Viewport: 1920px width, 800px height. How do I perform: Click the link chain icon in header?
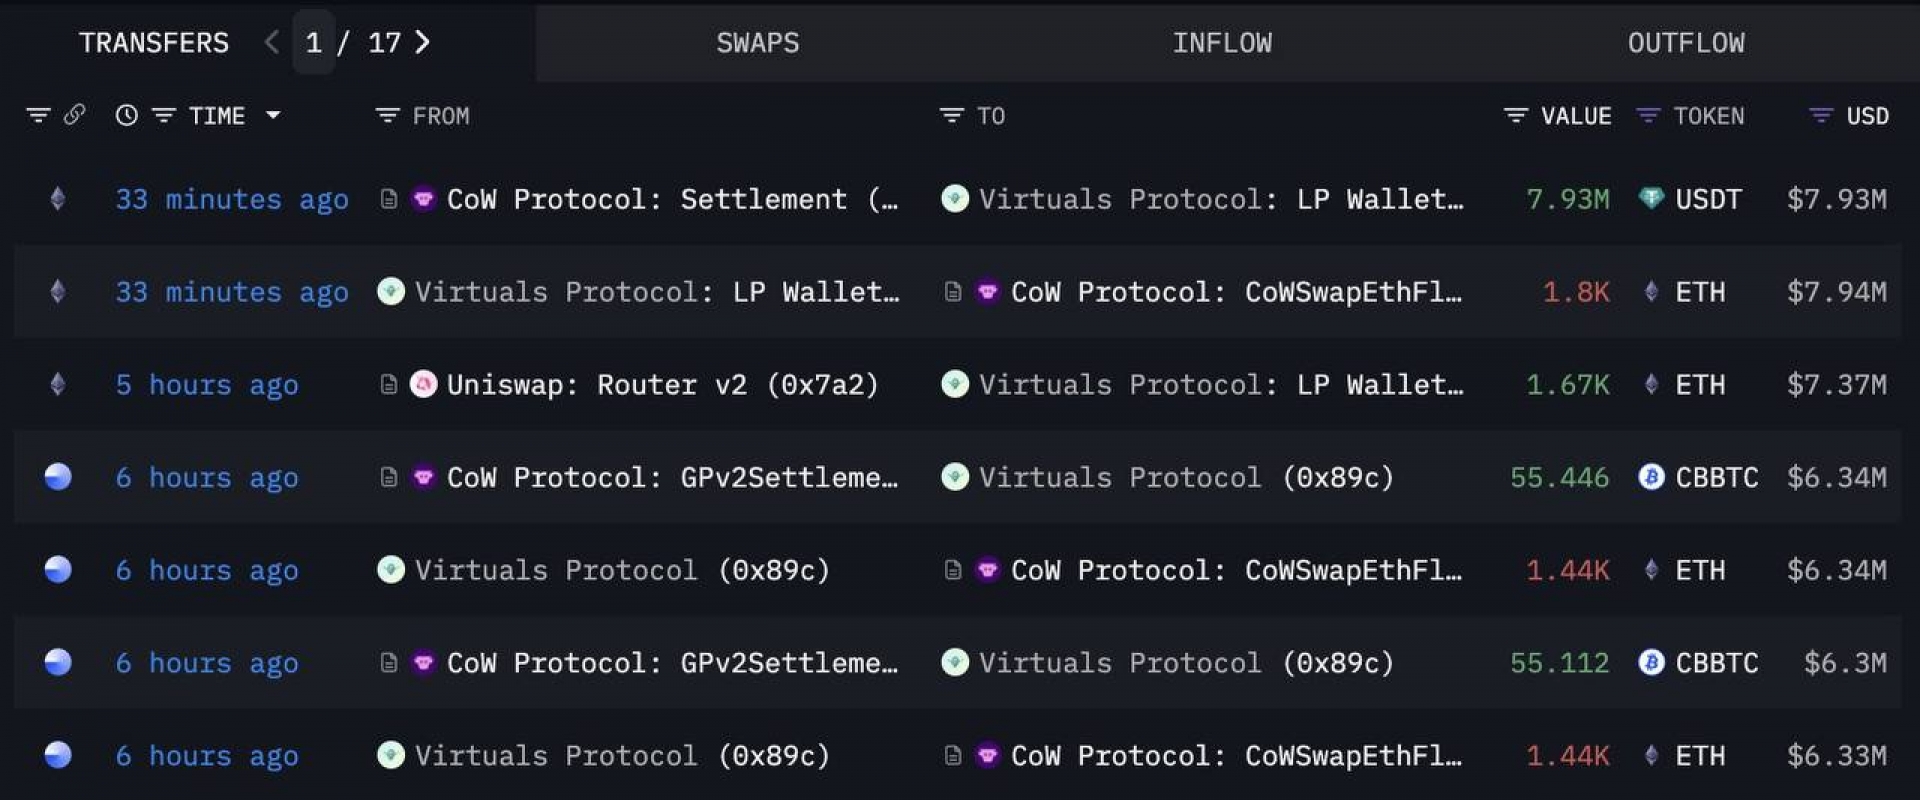pyautogui.click(x=74, y=115)
